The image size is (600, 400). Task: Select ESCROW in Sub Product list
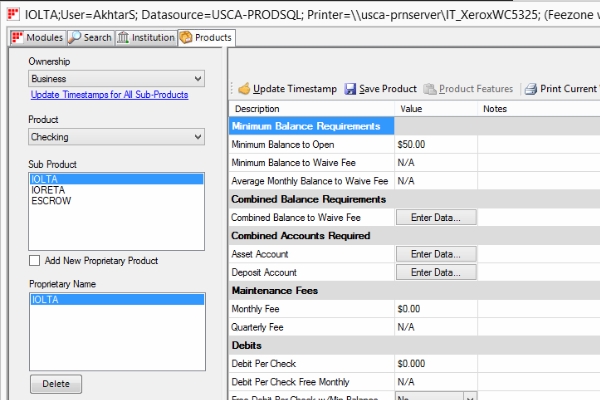pos(51,201)
